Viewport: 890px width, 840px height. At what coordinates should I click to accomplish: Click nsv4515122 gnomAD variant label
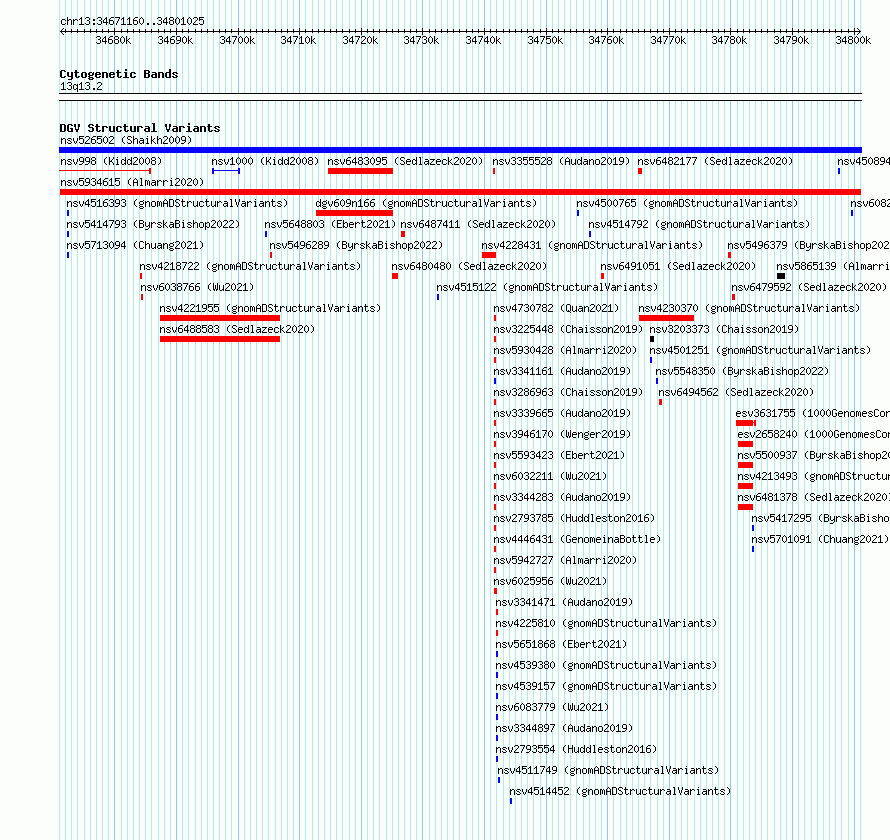[547, 287]
